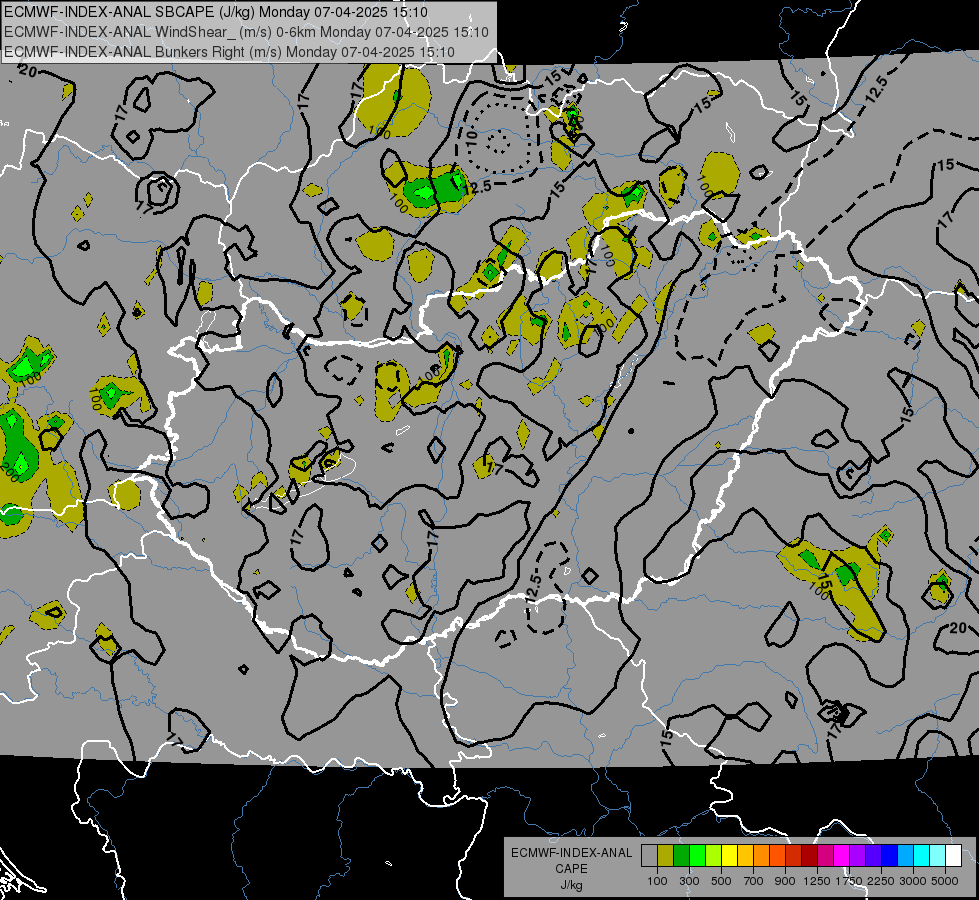Image resolution: width=979 pixels, height=900 pixels.
Task: Select the white swatch after 5000
Action: click(953, 855)
